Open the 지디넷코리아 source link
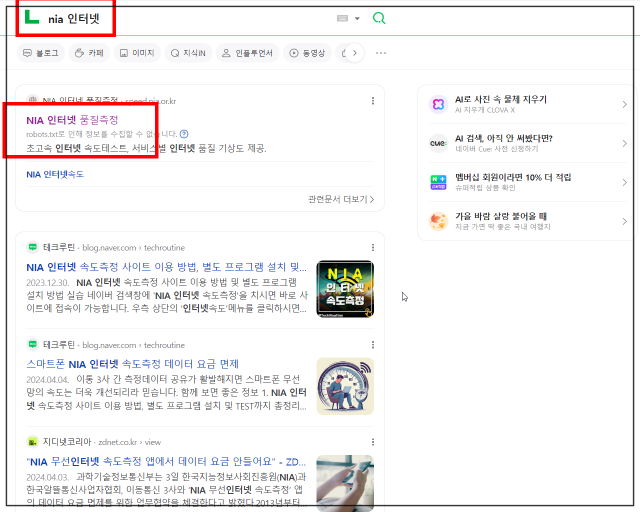Viewport: 640px width, 512px height. coord(67,442)
